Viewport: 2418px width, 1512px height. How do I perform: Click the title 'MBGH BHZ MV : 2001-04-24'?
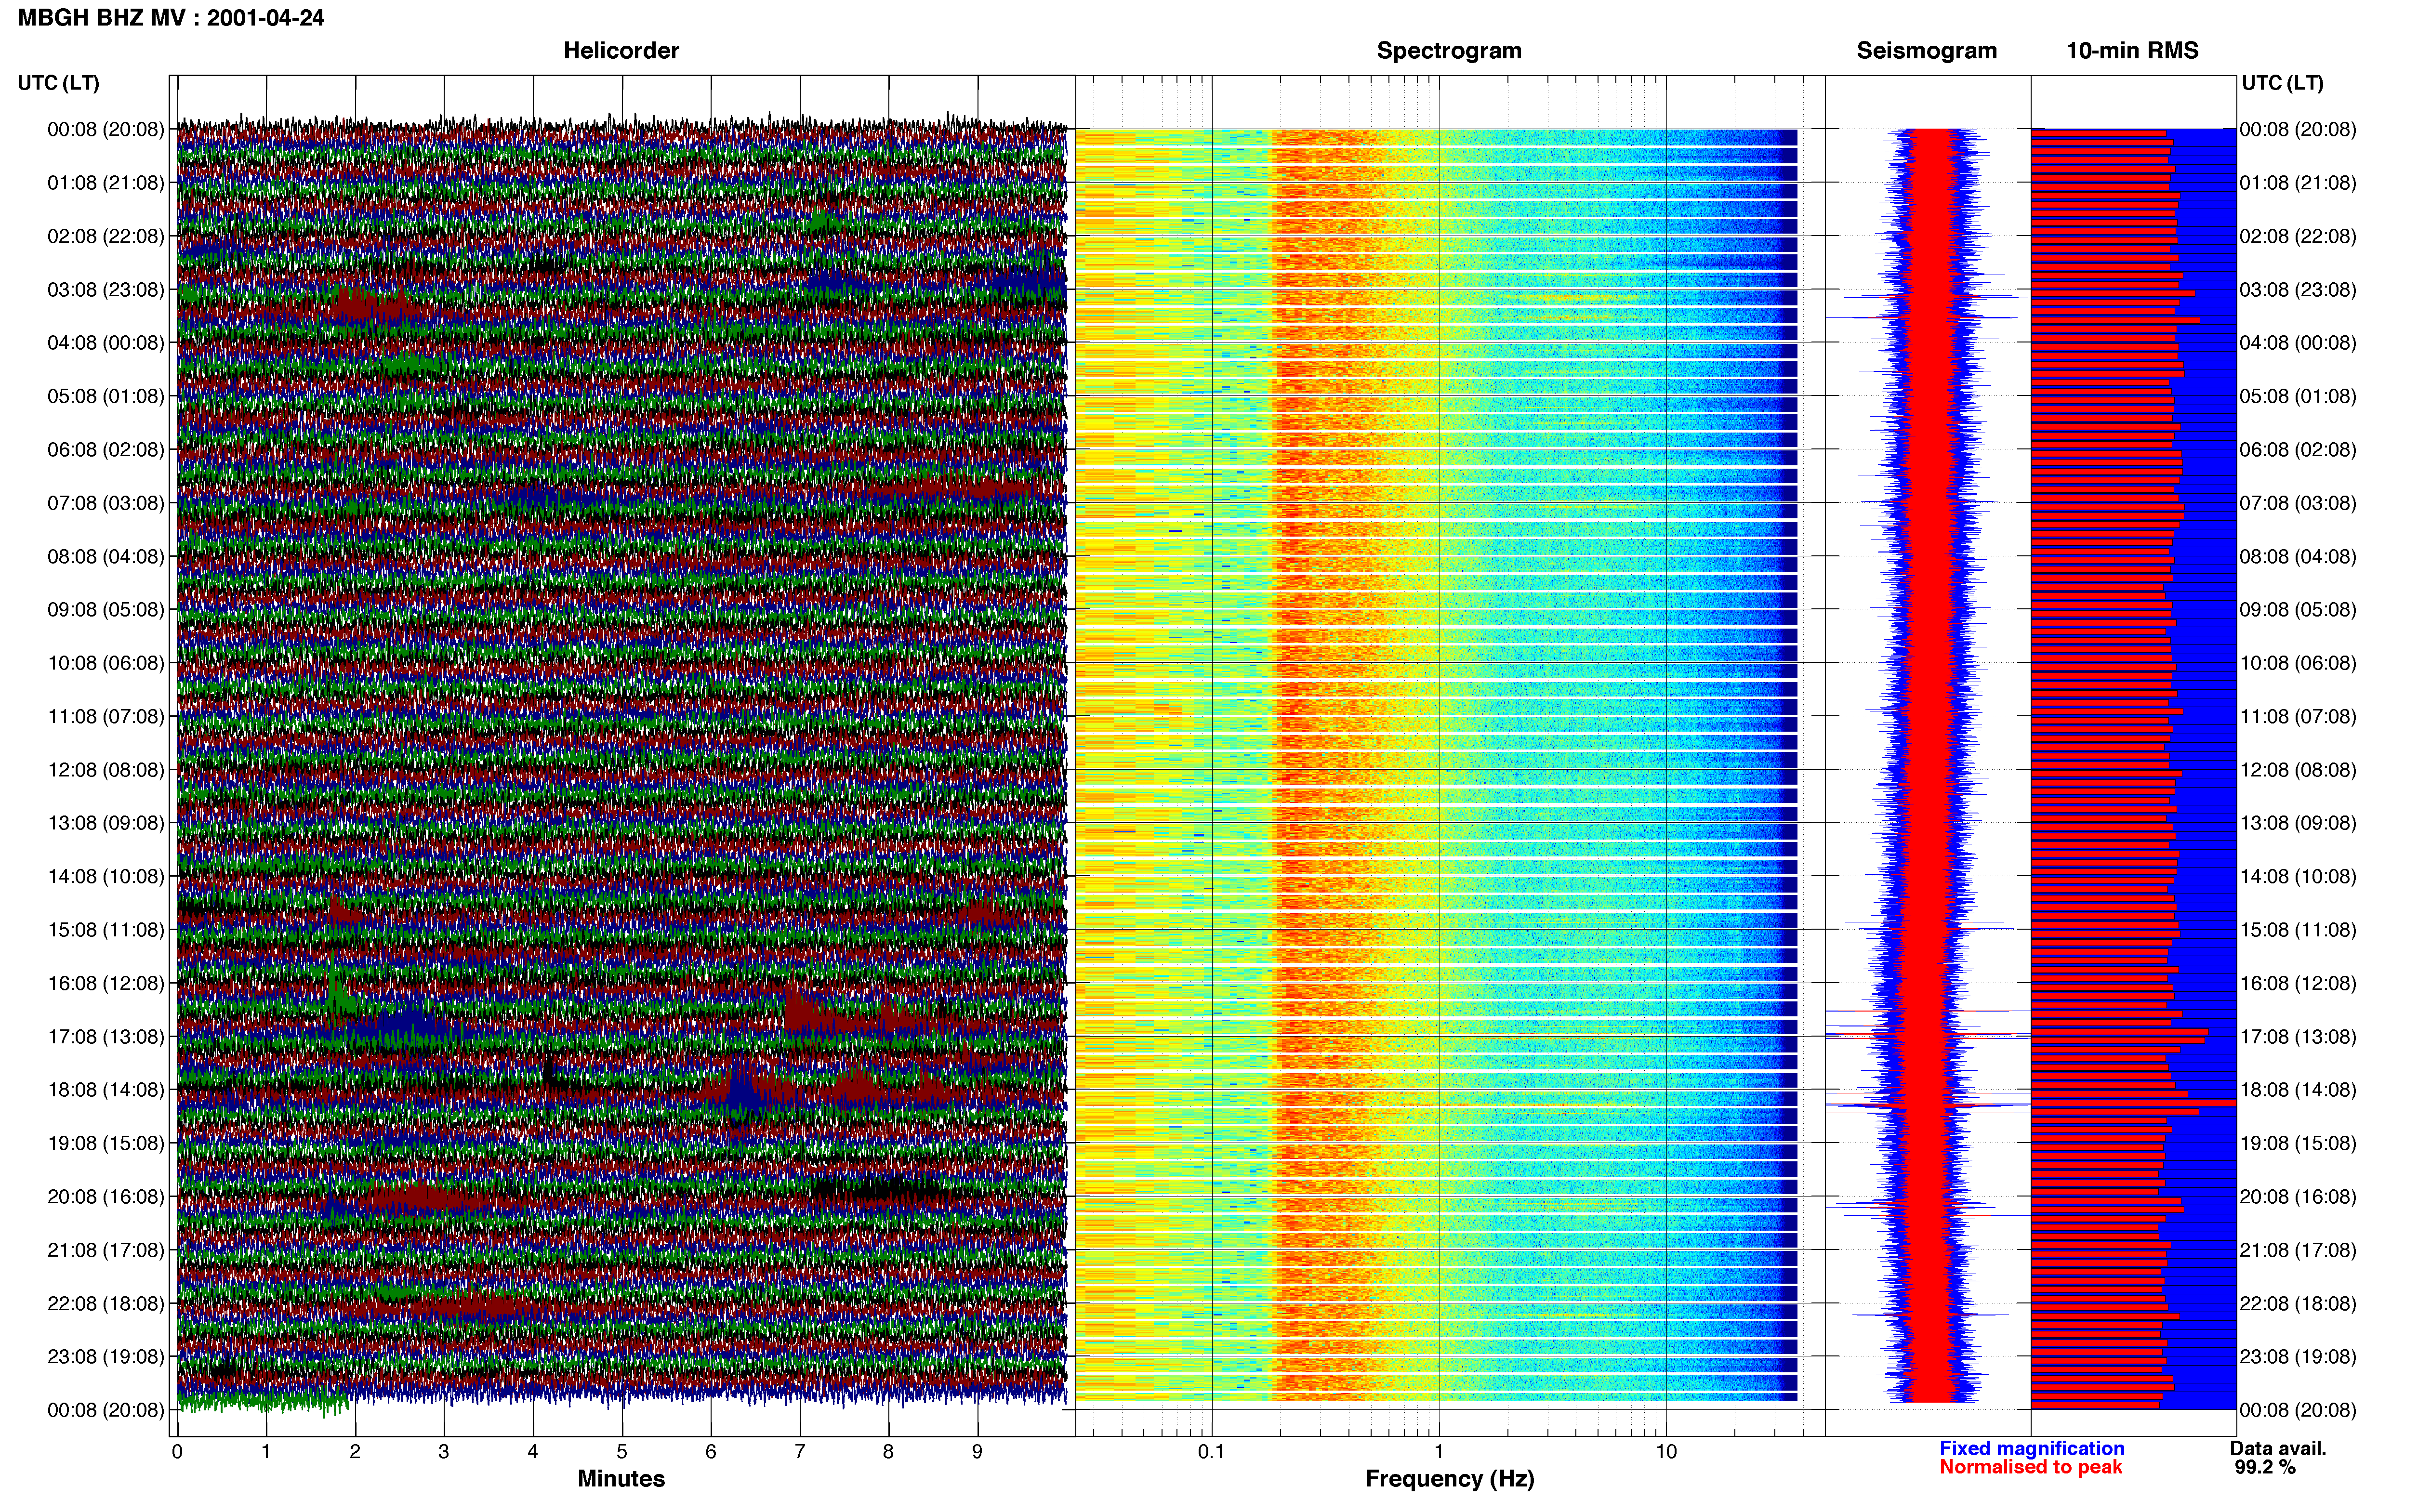(x=171, y=18)
